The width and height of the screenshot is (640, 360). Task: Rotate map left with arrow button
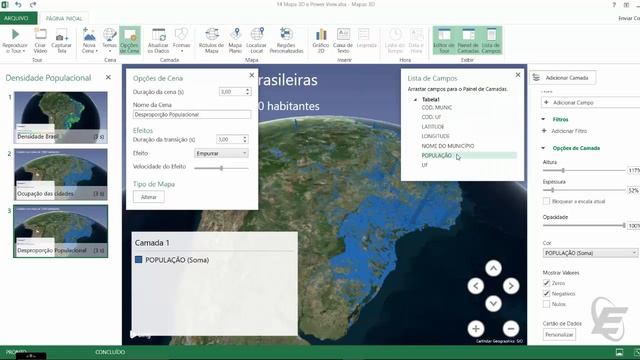click(x=476, y=286)
